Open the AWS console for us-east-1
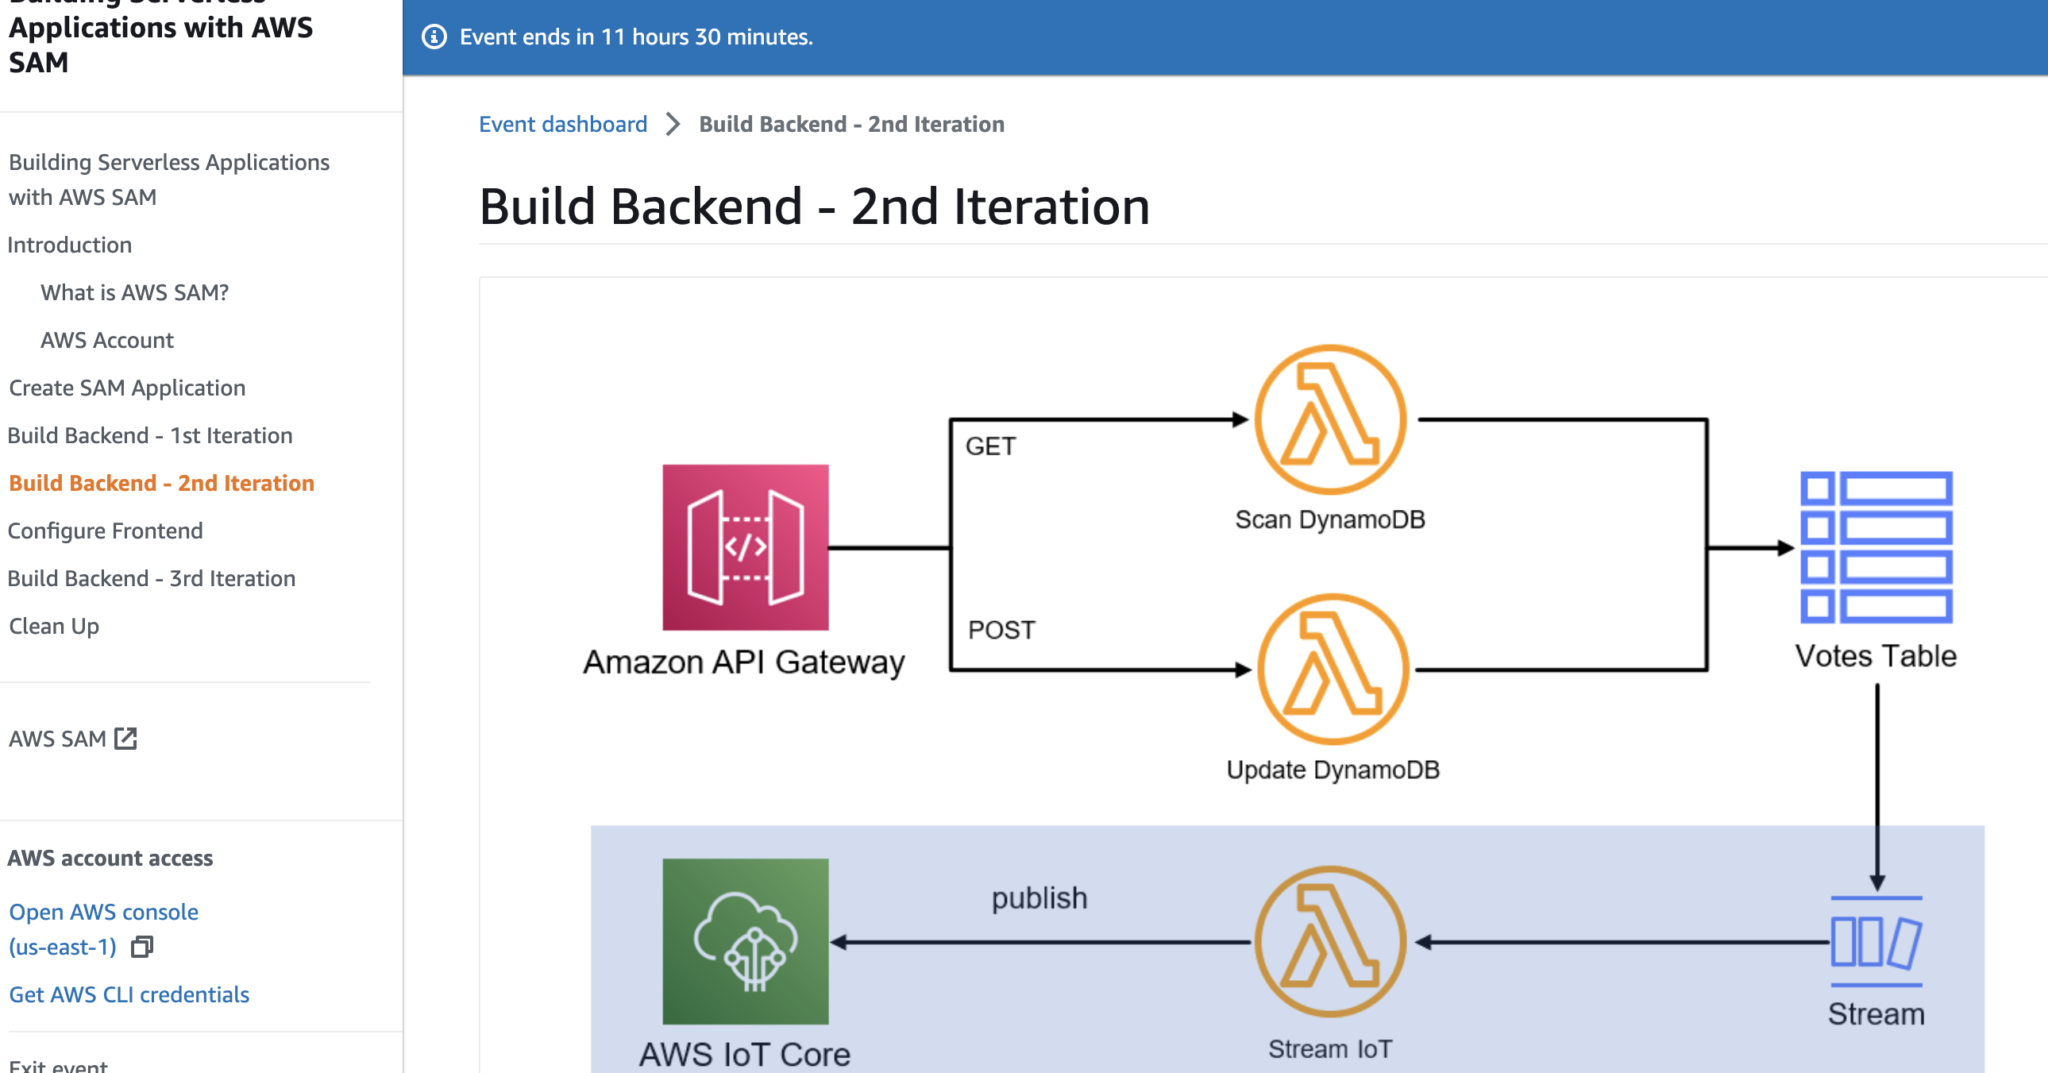 (x=103, y=911)
